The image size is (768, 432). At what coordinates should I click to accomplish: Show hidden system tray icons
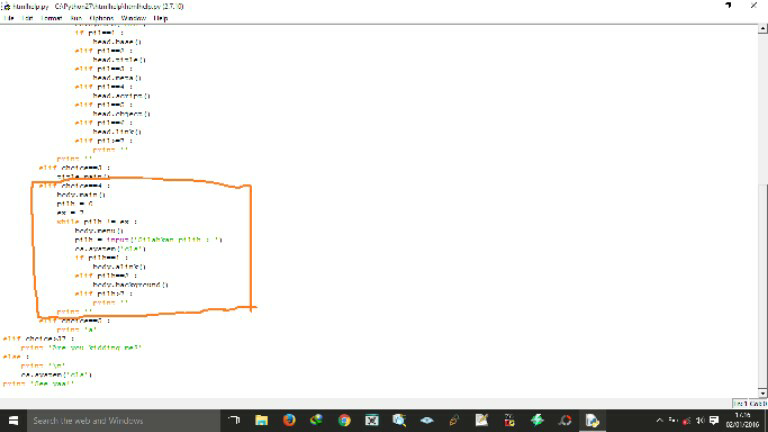pos(660,420)
